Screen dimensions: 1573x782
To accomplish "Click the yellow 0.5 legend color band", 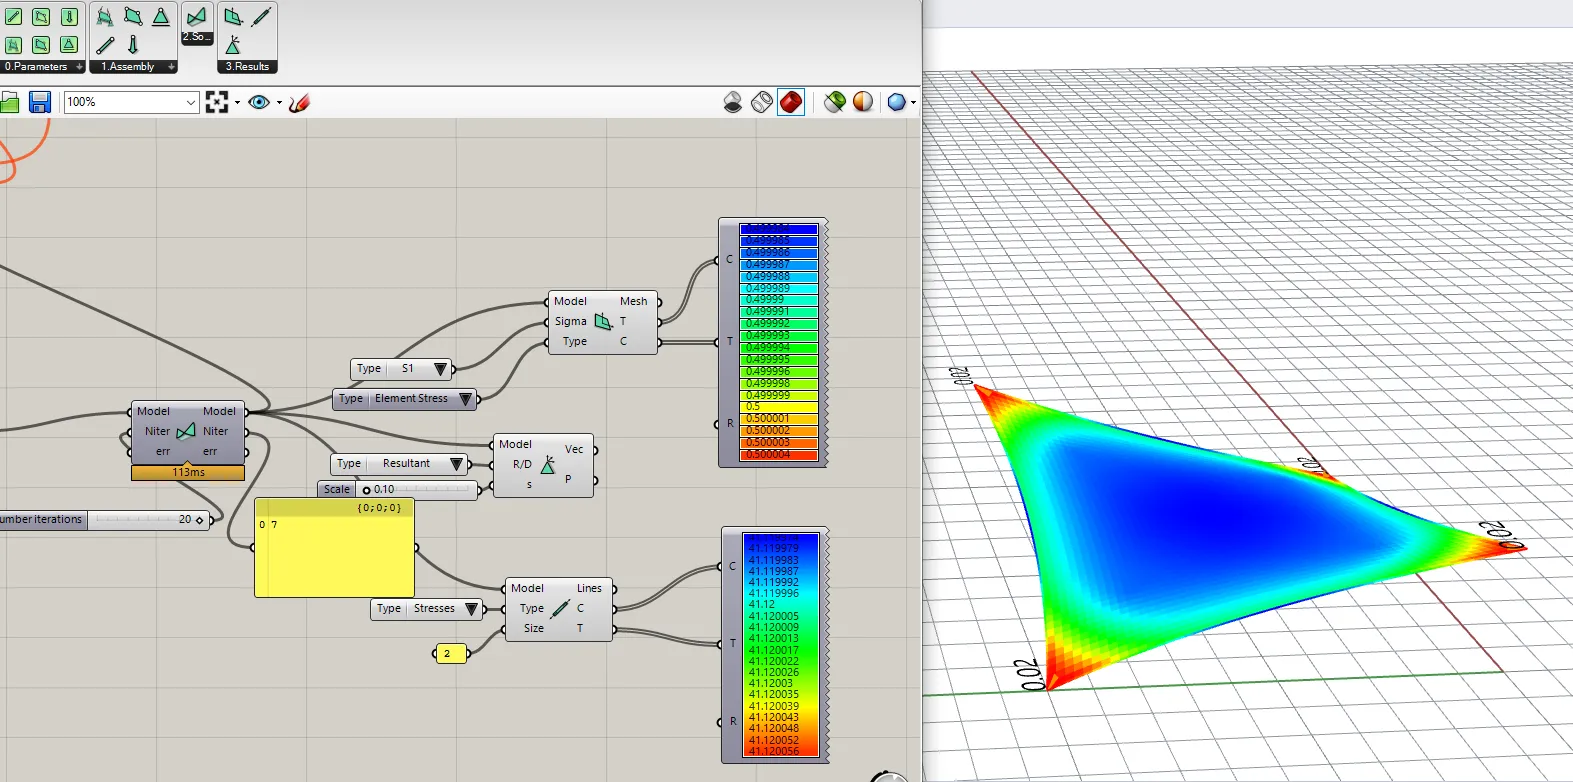I will pos(779,407).
